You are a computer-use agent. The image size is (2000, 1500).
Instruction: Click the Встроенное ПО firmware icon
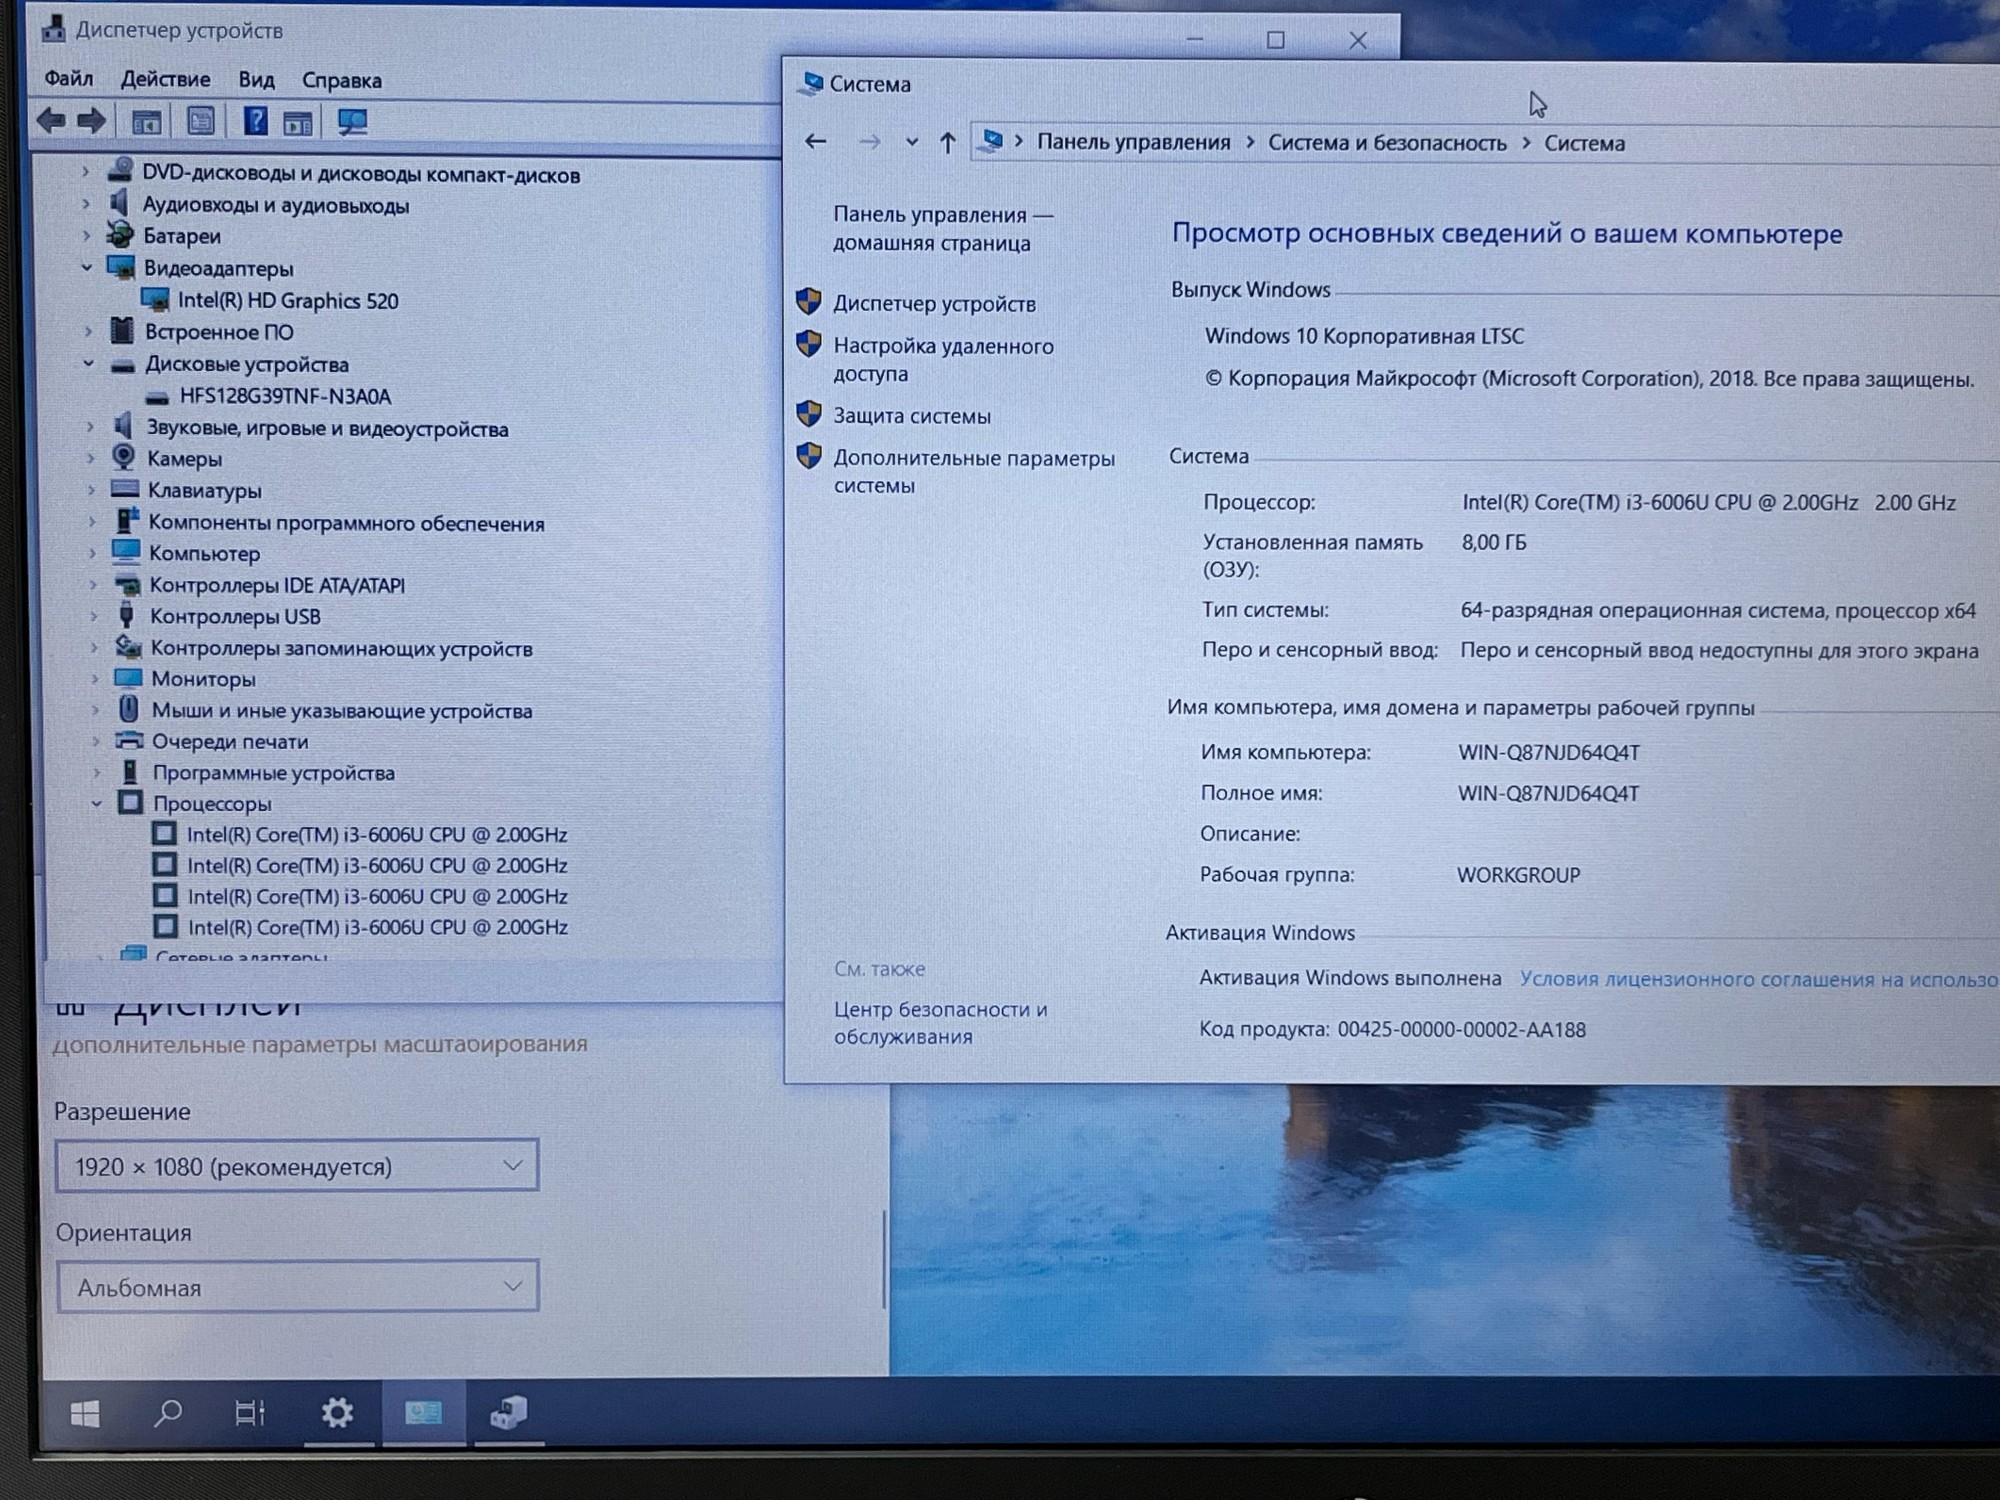(122, 331)
